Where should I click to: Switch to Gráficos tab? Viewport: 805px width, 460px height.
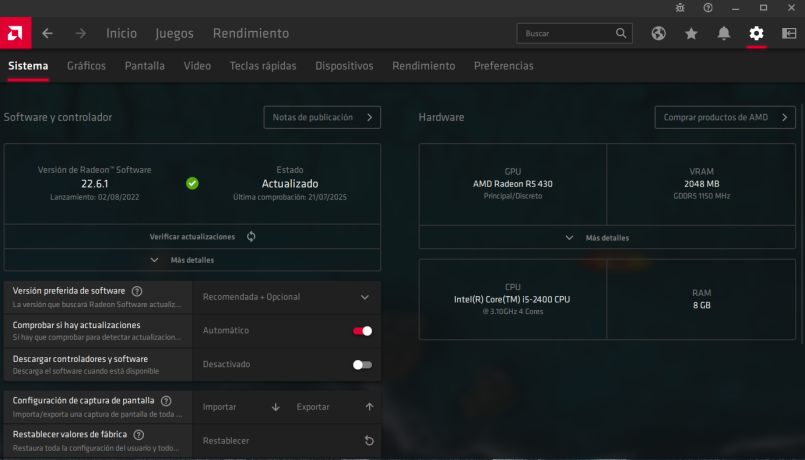tap(86, 66)
